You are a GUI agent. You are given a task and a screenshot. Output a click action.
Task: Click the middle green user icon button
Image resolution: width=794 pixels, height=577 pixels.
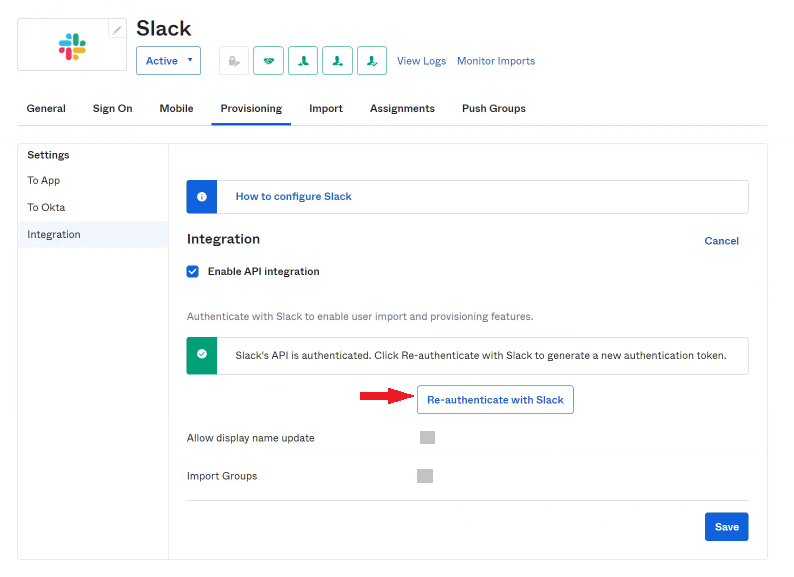coord(337,61)
